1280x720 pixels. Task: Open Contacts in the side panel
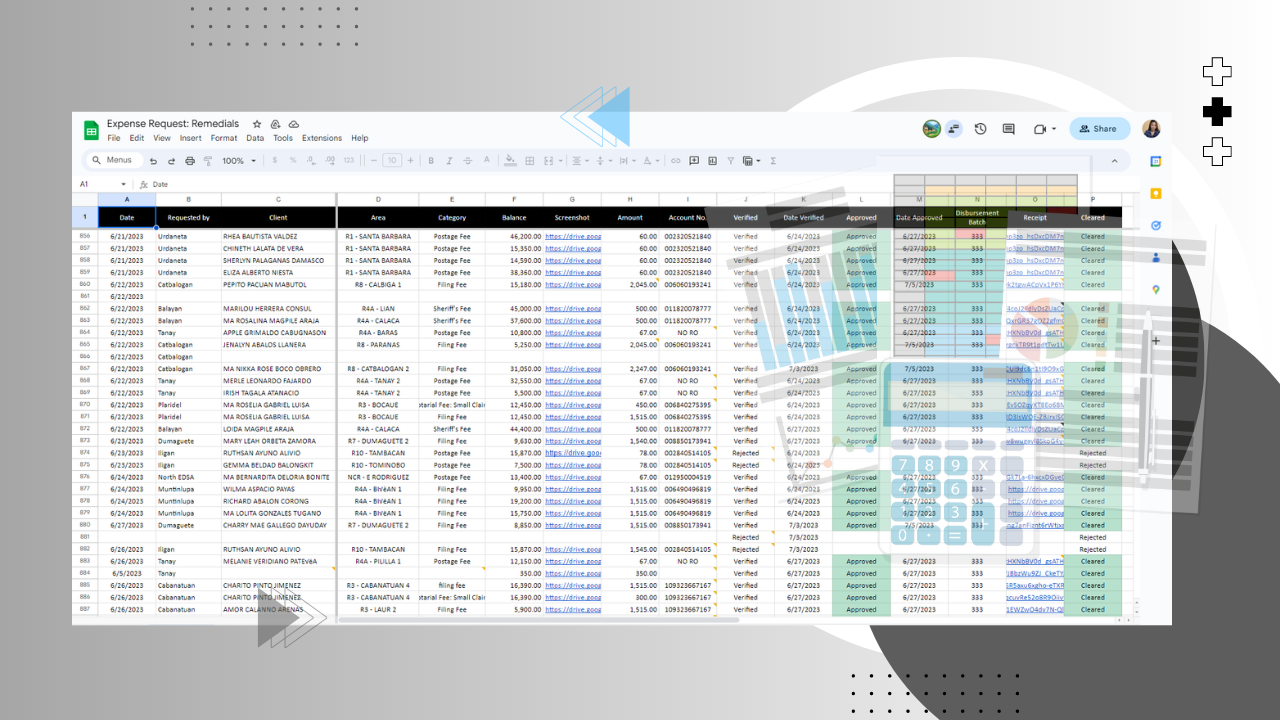[1155, 257]
